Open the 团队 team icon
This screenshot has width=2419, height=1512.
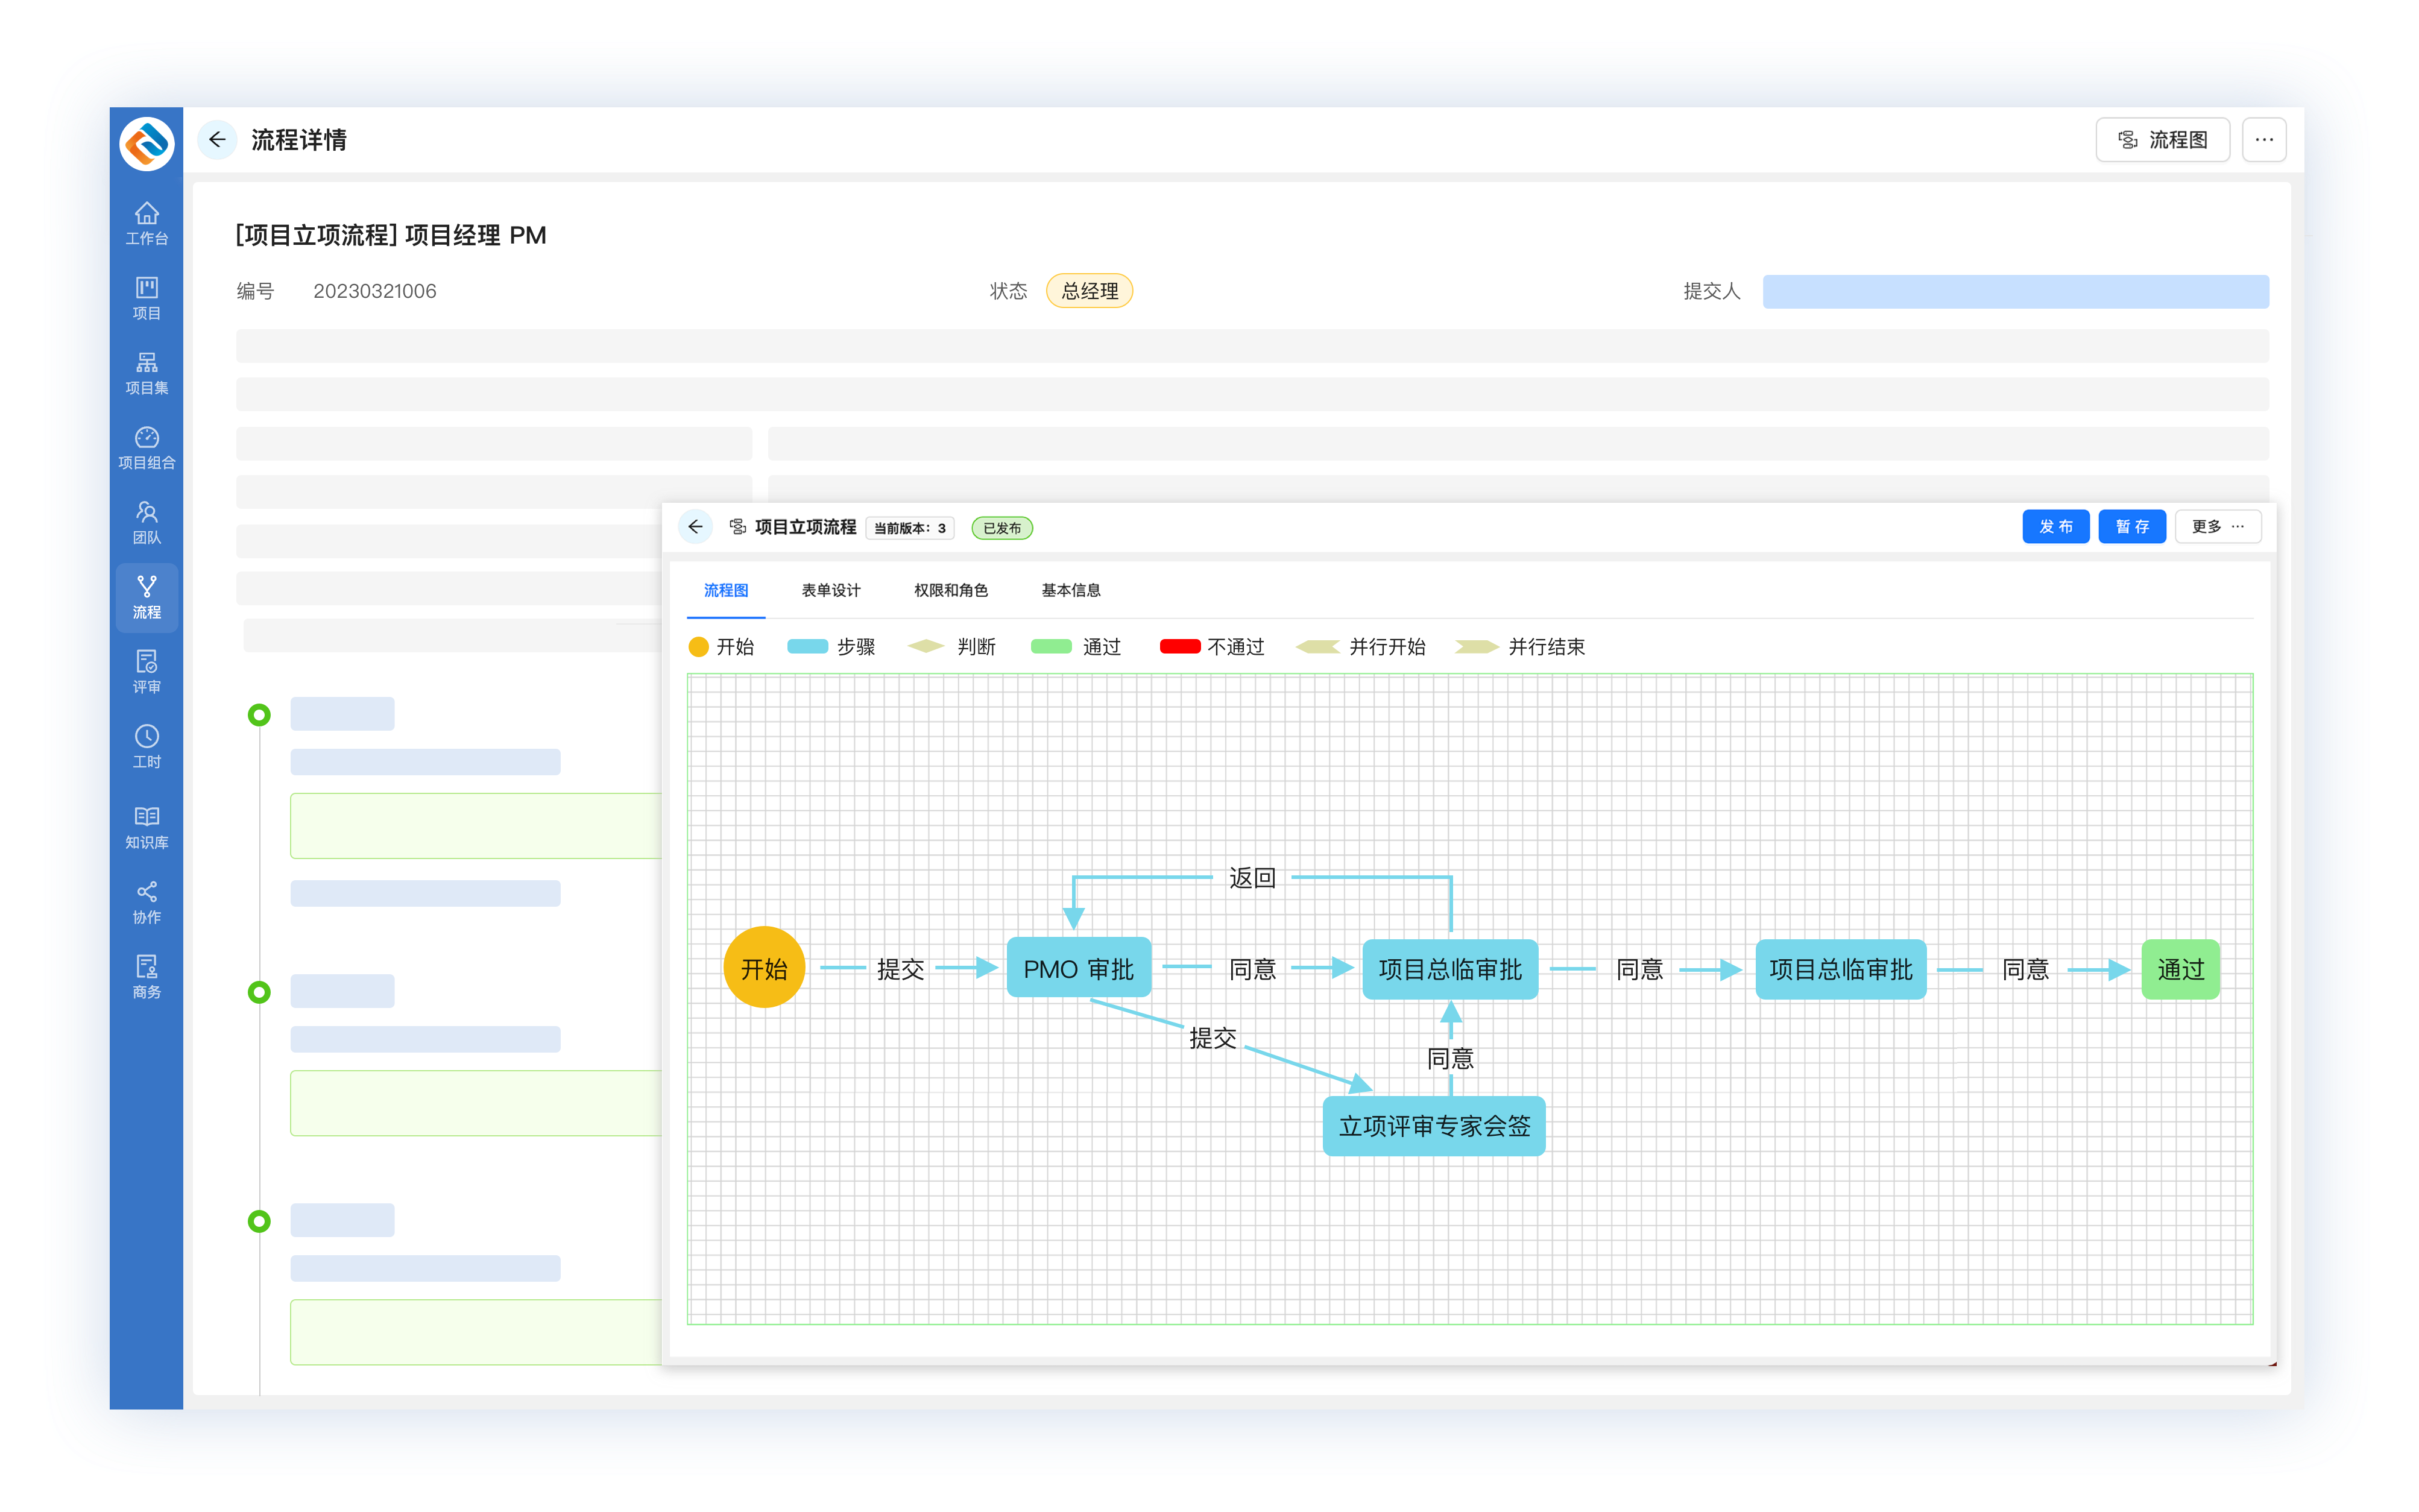coord(146,522)
